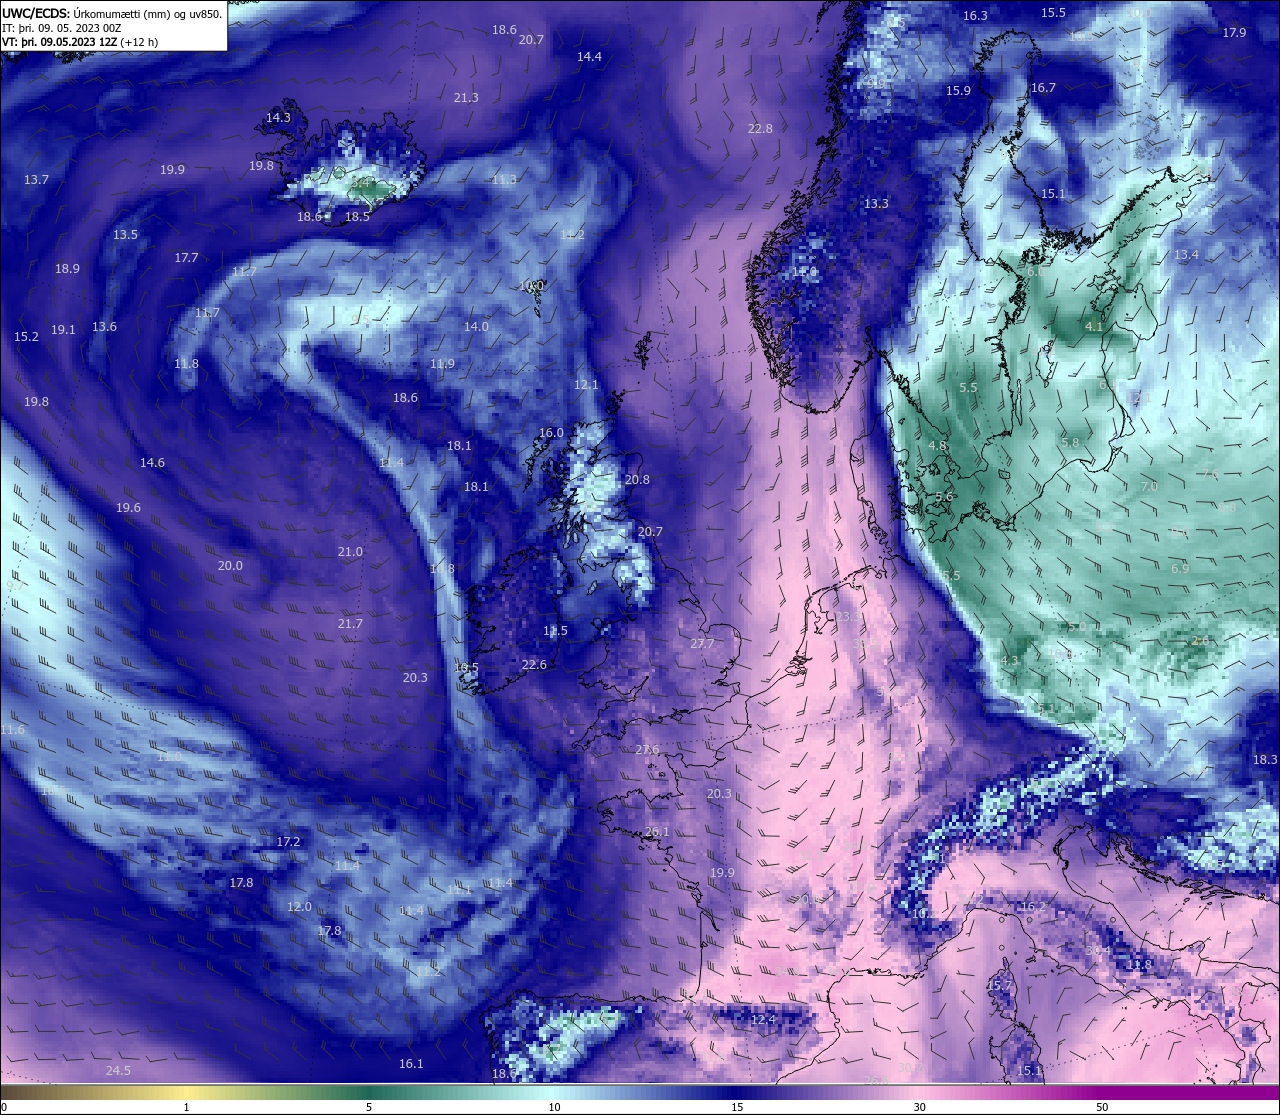Click the '1' tick label on the color scale
Image resolution: width=1280 pixels, height=1115 pixels.
(x=187, y=1107)
